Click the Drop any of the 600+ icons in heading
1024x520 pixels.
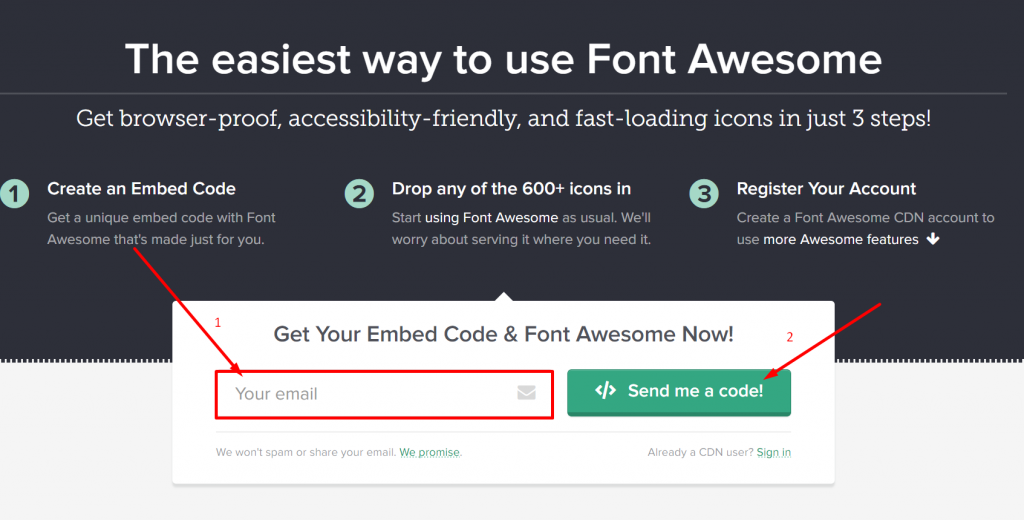[x=511, y=189]
